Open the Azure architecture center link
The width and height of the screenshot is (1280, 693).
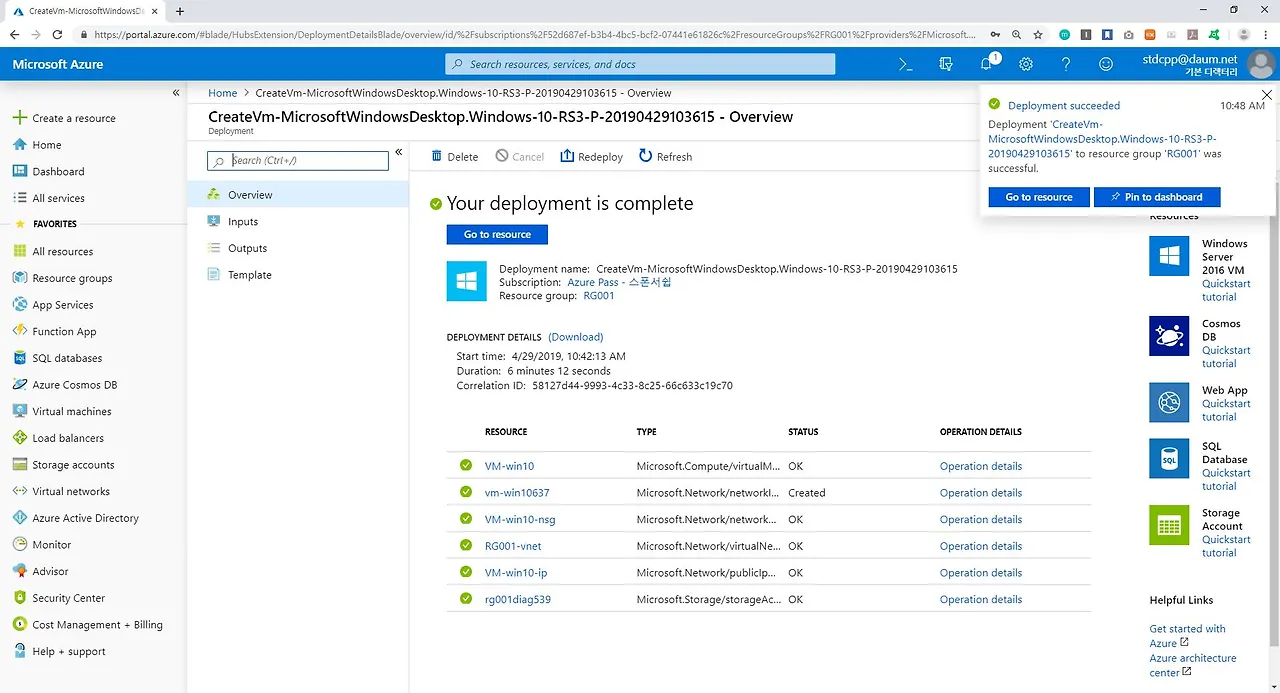click(x=1193, y=665)
